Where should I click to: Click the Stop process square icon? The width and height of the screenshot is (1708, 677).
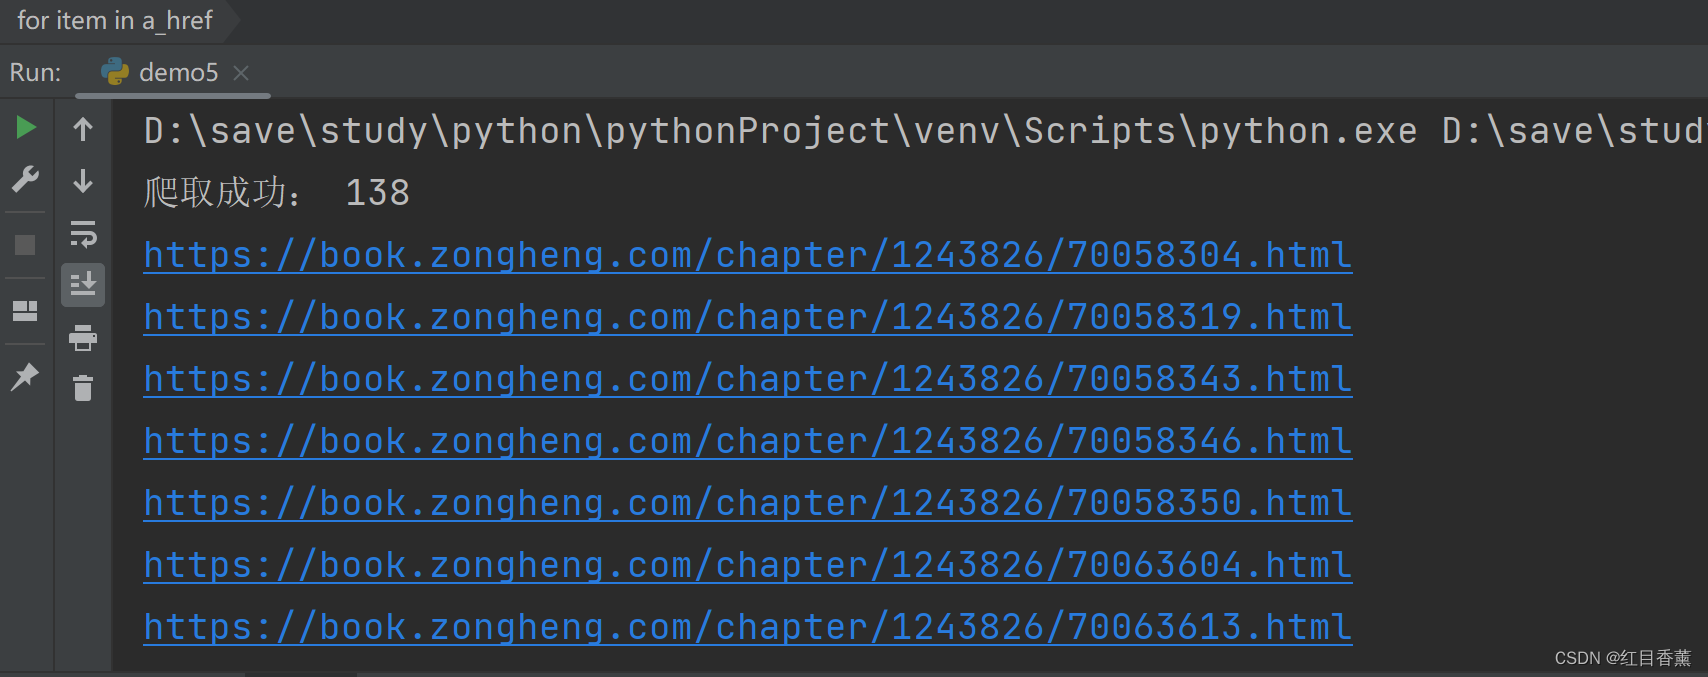coord(25,245)
